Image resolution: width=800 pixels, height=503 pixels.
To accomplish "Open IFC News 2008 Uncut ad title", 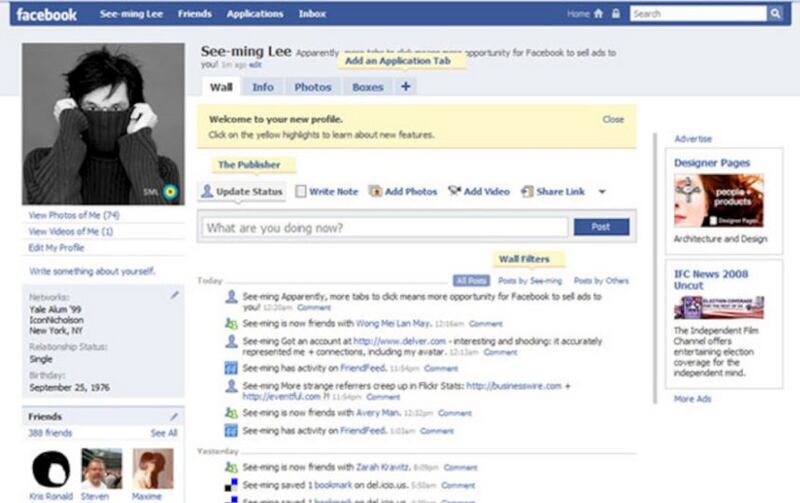I will (711, 280).
